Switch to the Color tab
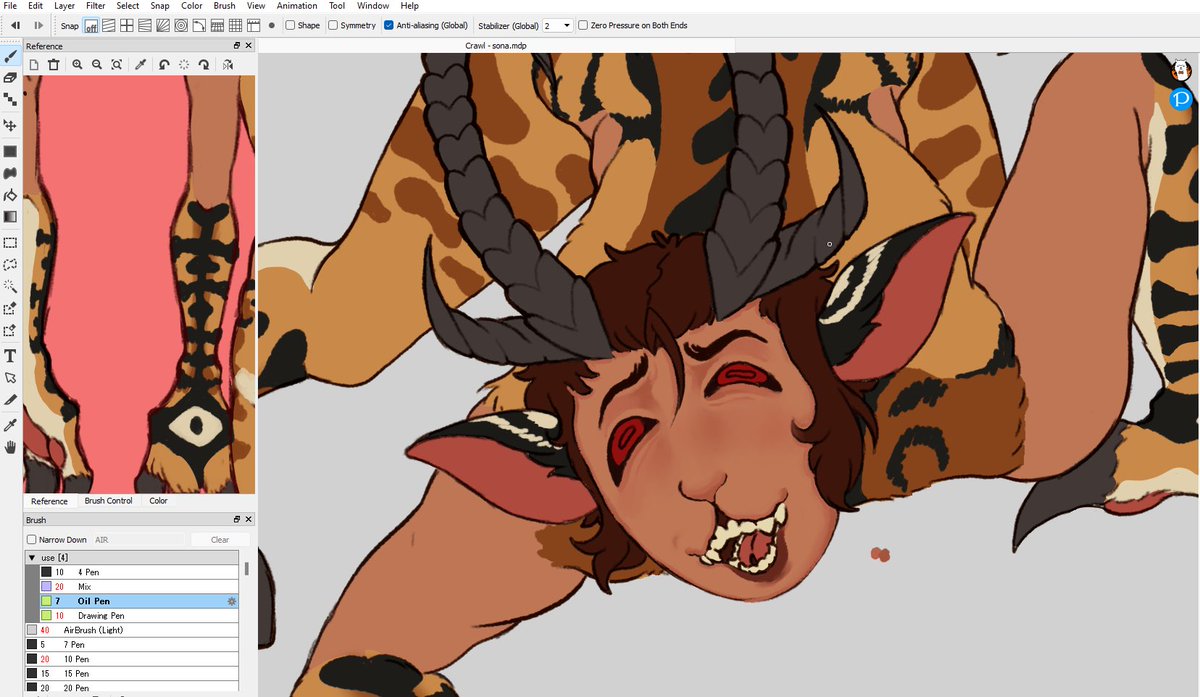Image resolution: width=1200 pixels, height=697 pixels. tap(158, 501)
